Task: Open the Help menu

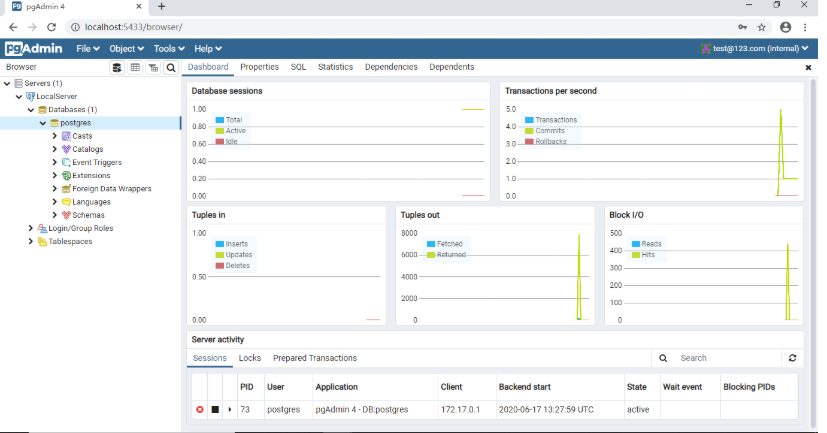Action: click(x=208, y=49)
